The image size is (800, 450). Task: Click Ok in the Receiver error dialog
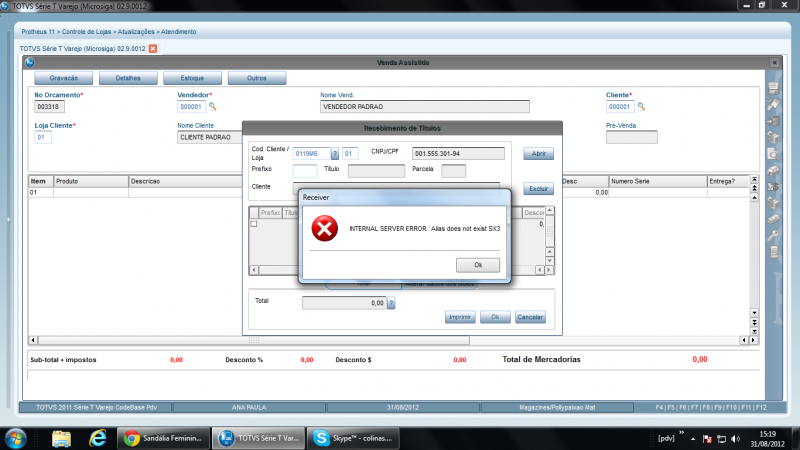tap(478, 265)
